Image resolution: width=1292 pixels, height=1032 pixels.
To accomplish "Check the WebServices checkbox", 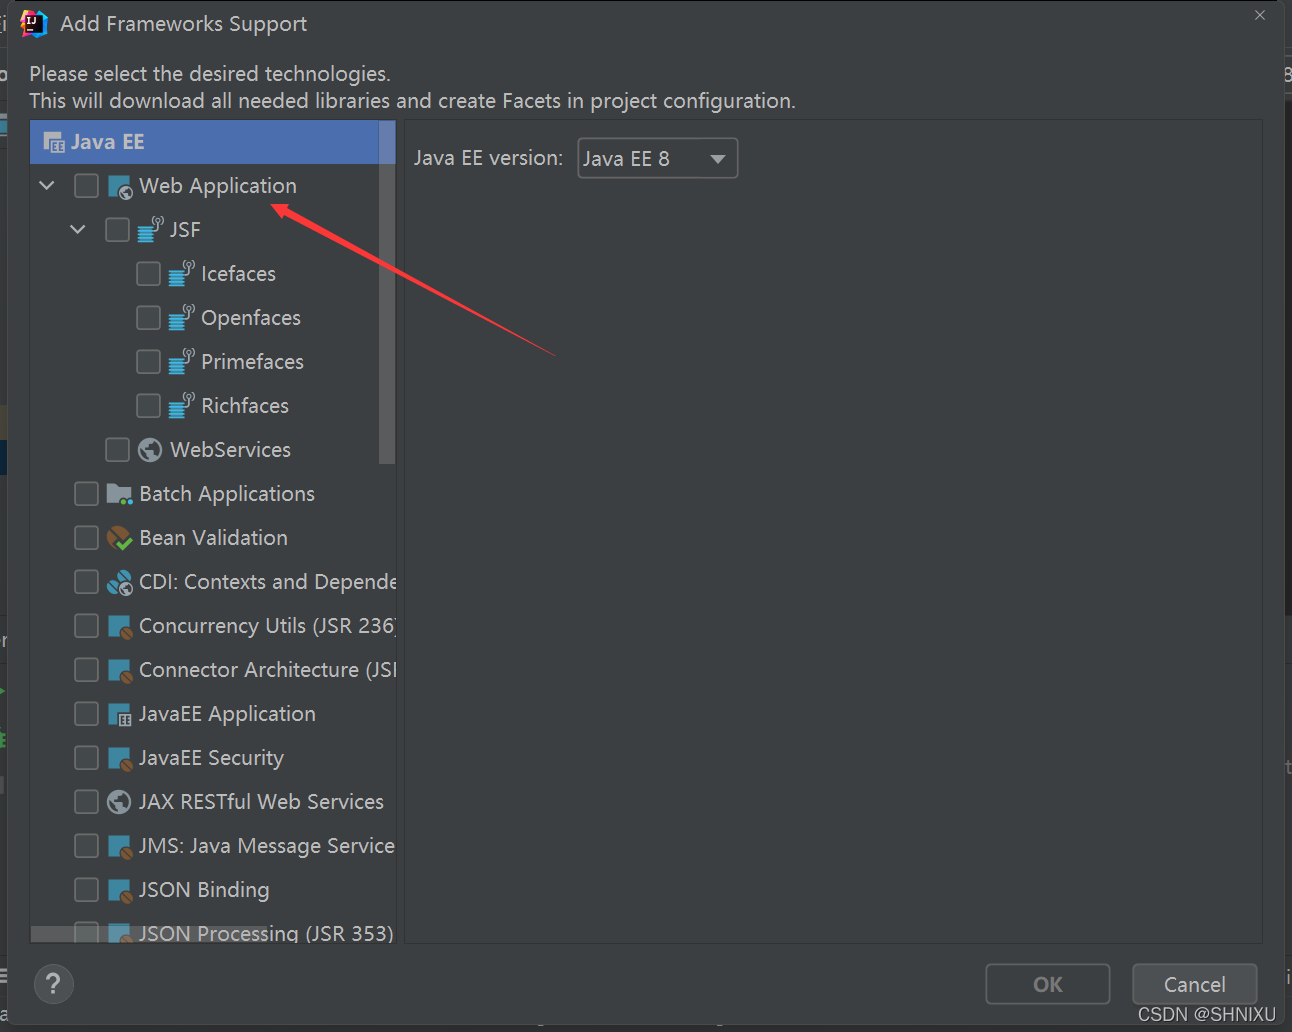I will coord(118,450).
